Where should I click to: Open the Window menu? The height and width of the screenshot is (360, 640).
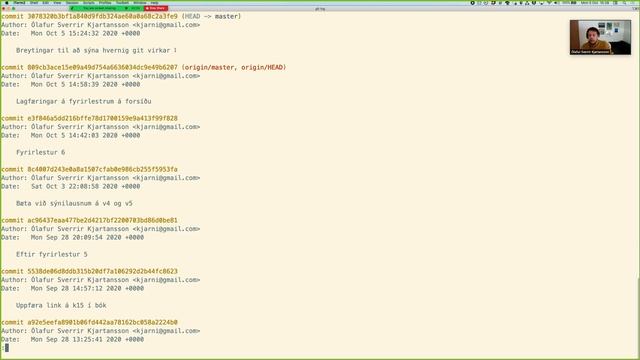pyautogui.click(x=140, y=3)
